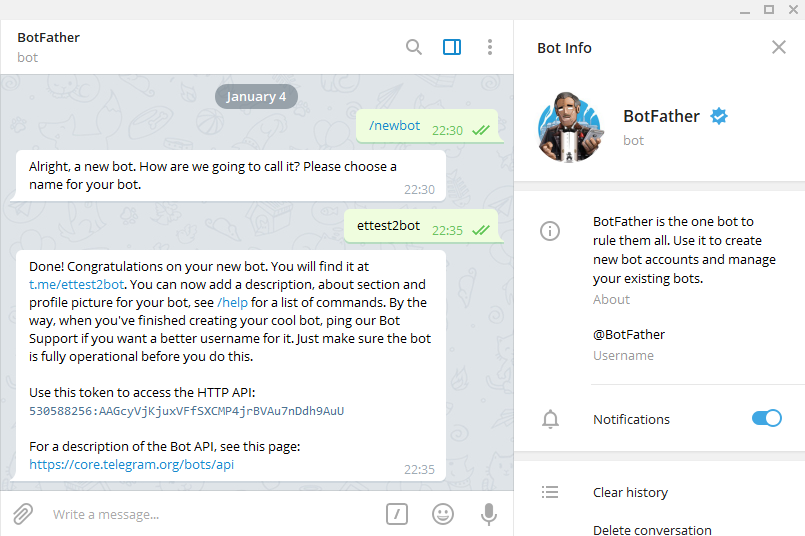Image resolution: width=805 pixels, height=536 pixels.
Task: Toggle the side info panel icon
Action: (x=452, y=47)
